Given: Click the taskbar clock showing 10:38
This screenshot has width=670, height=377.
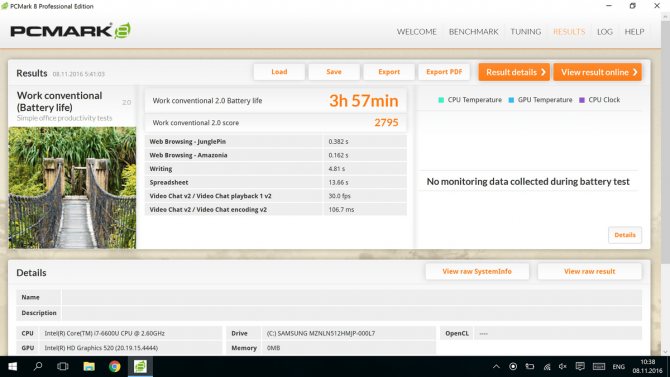Looking at the screenshot, I should pos(647,366).
